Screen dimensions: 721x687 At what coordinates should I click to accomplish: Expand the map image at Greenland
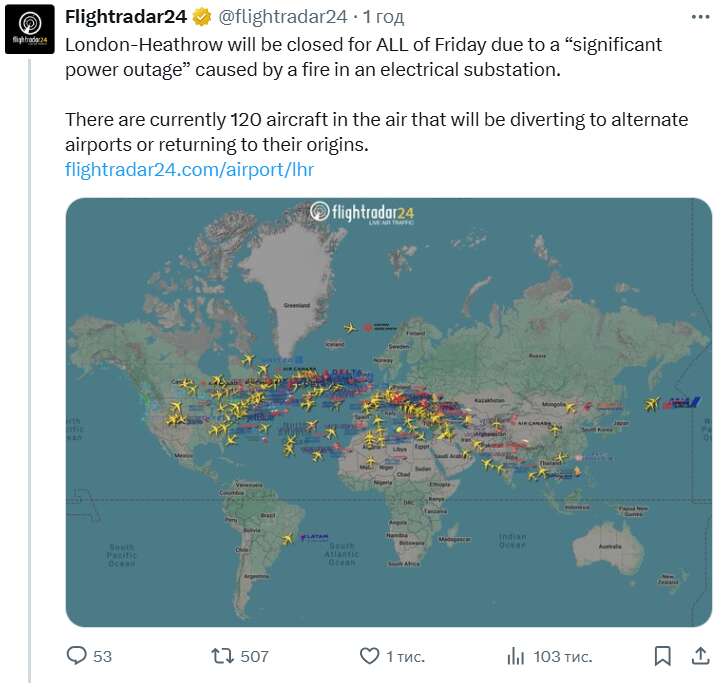pos(297,280)
